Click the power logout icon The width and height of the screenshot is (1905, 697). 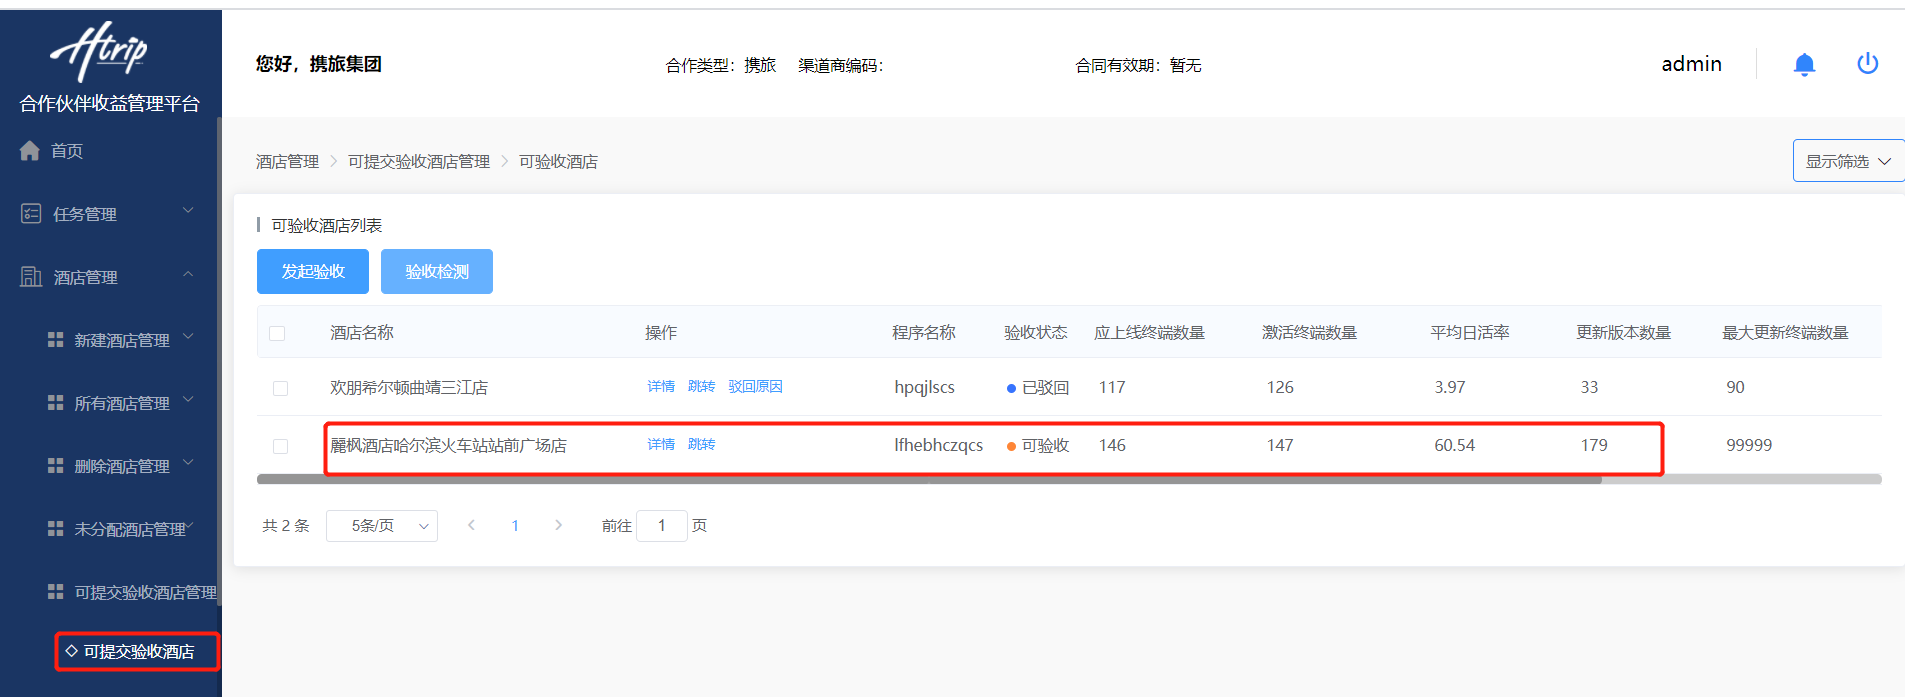[x=1867, y=64]
